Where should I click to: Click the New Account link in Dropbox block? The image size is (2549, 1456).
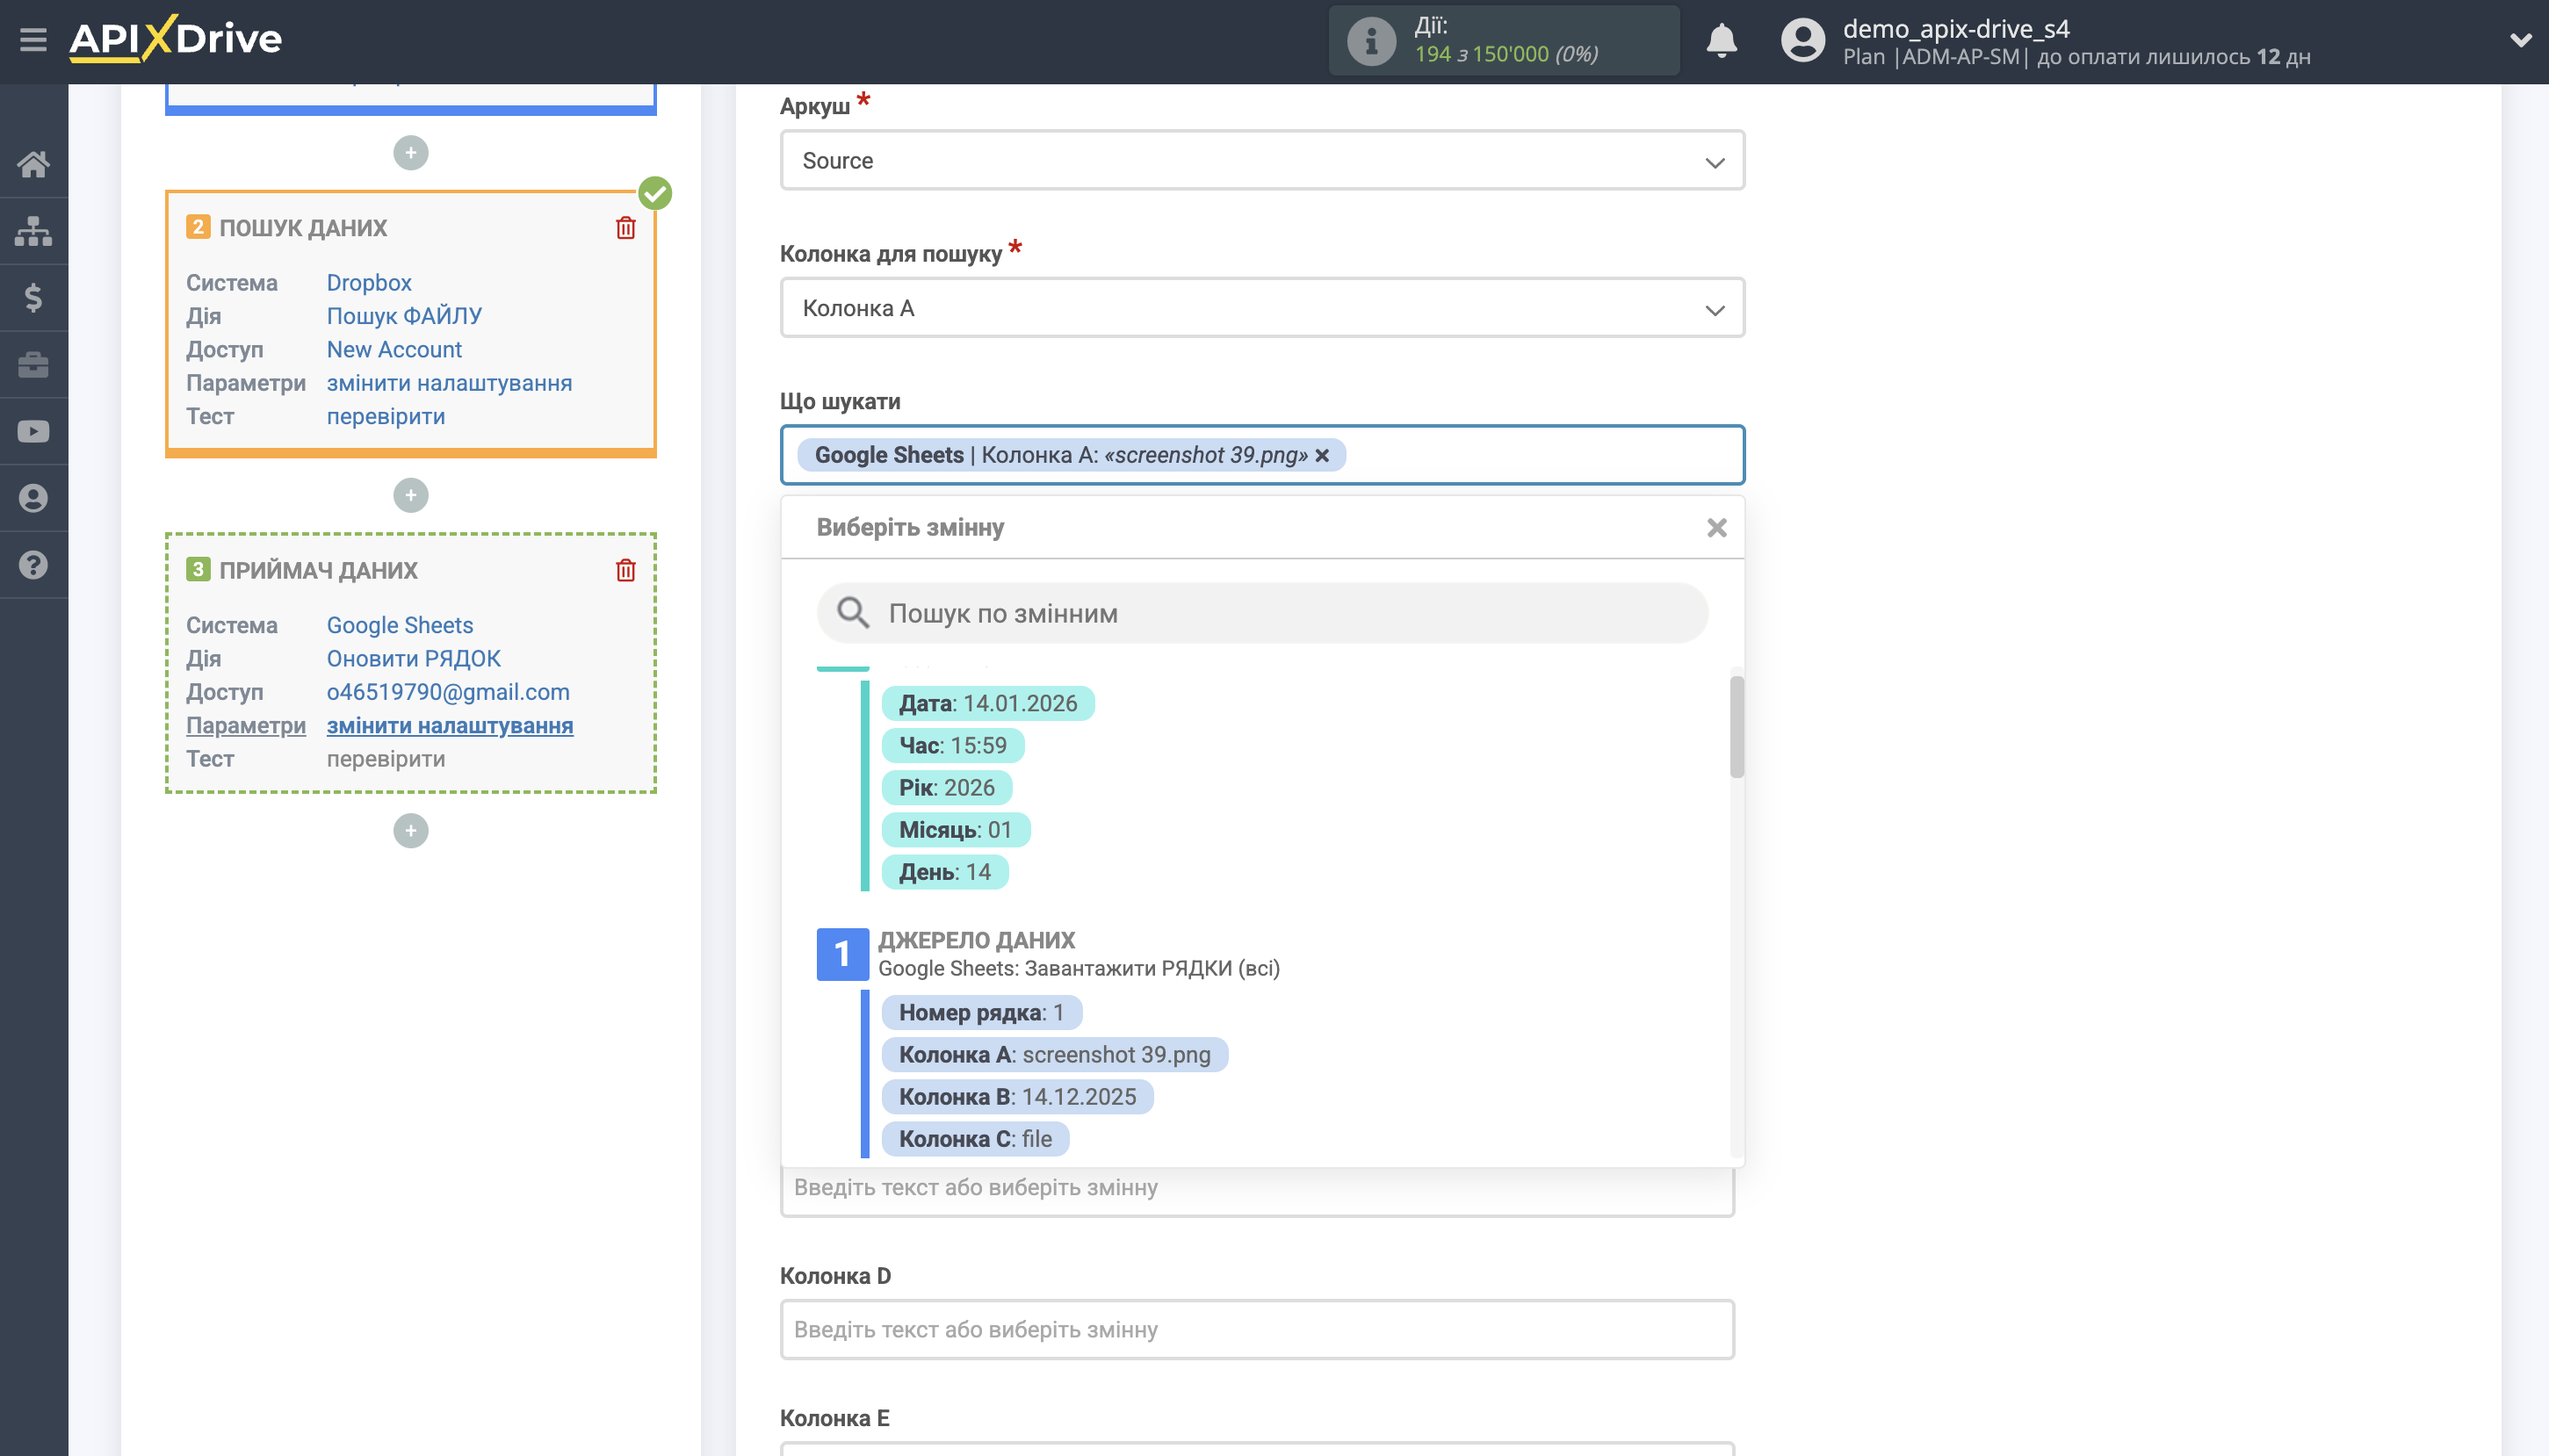pyautogui.click(x=394, y=348)
